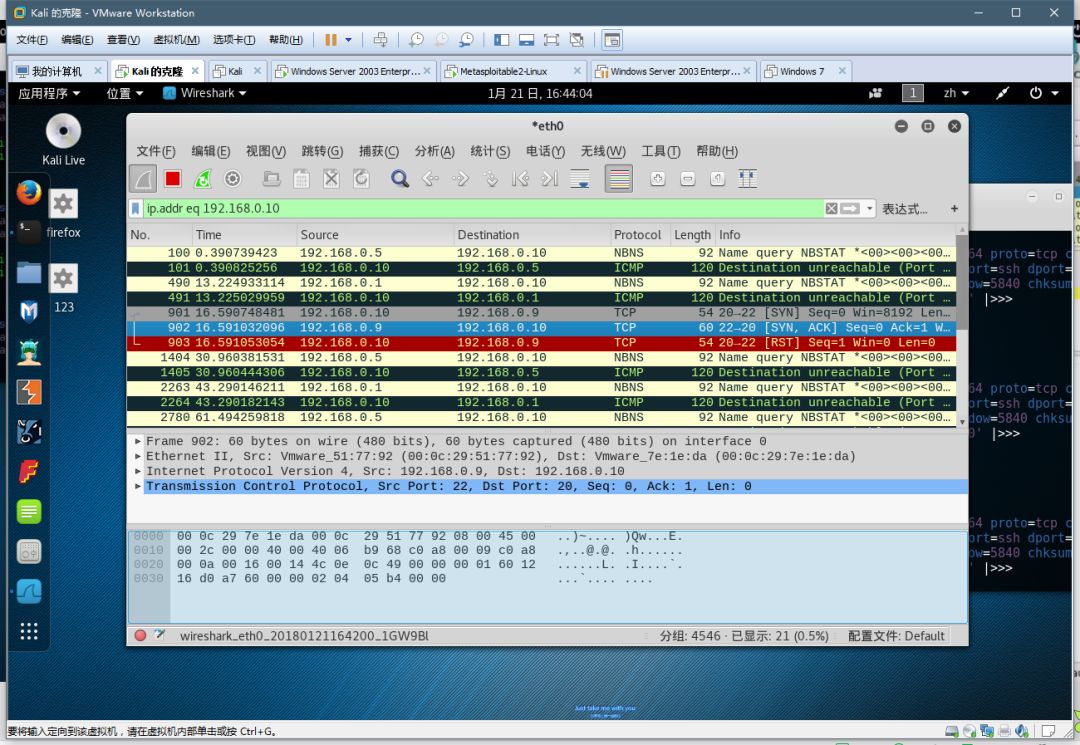Toggle auto-scroll during live capture
The image size is (1080, 745).
[x=580, y=179]
